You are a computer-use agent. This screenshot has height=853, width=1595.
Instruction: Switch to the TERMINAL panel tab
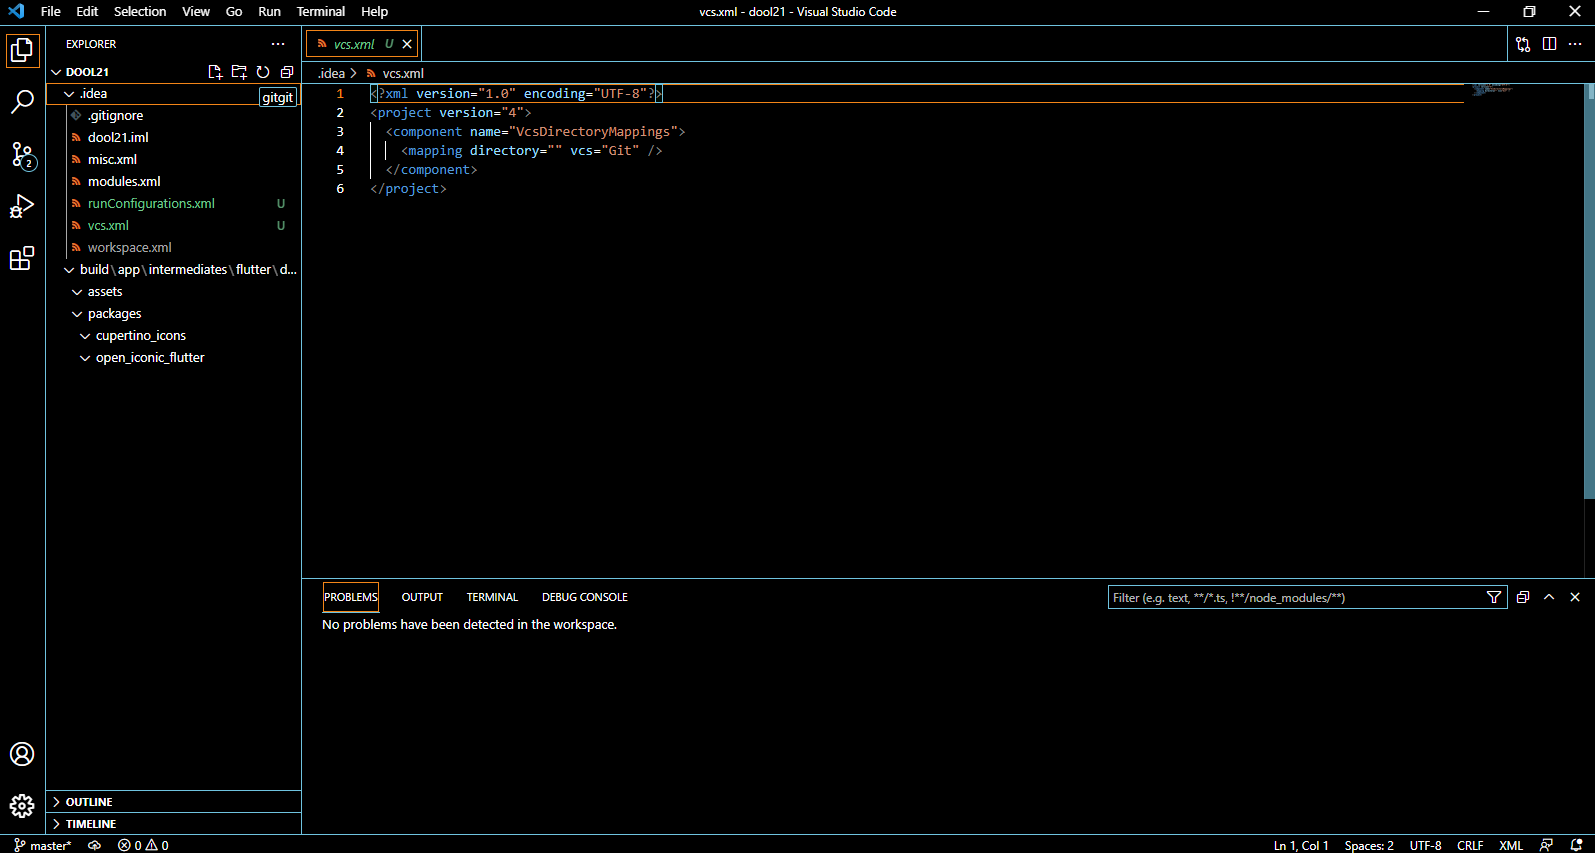coord(492,597)
